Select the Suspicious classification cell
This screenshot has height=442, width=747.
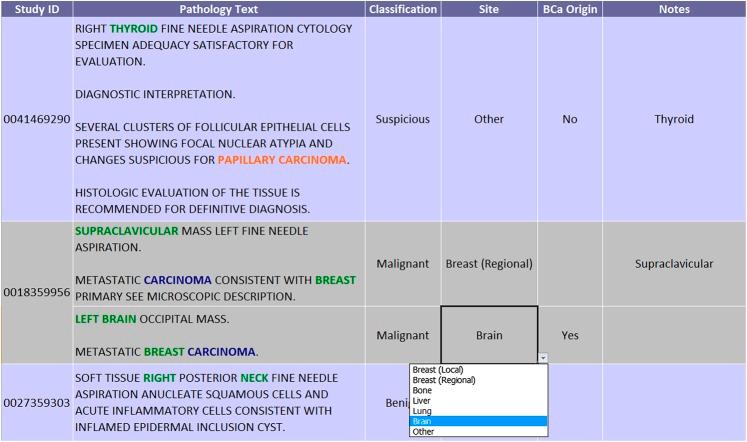[403, 119]
